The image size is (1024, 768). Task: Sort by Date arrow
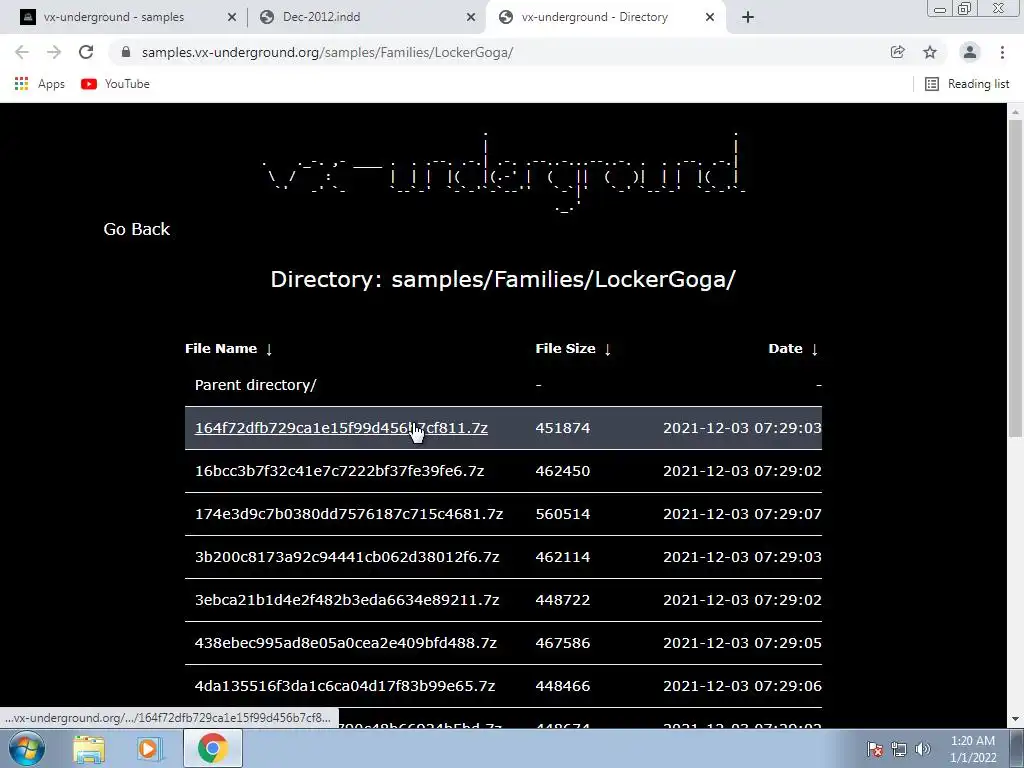click(814, 349)
